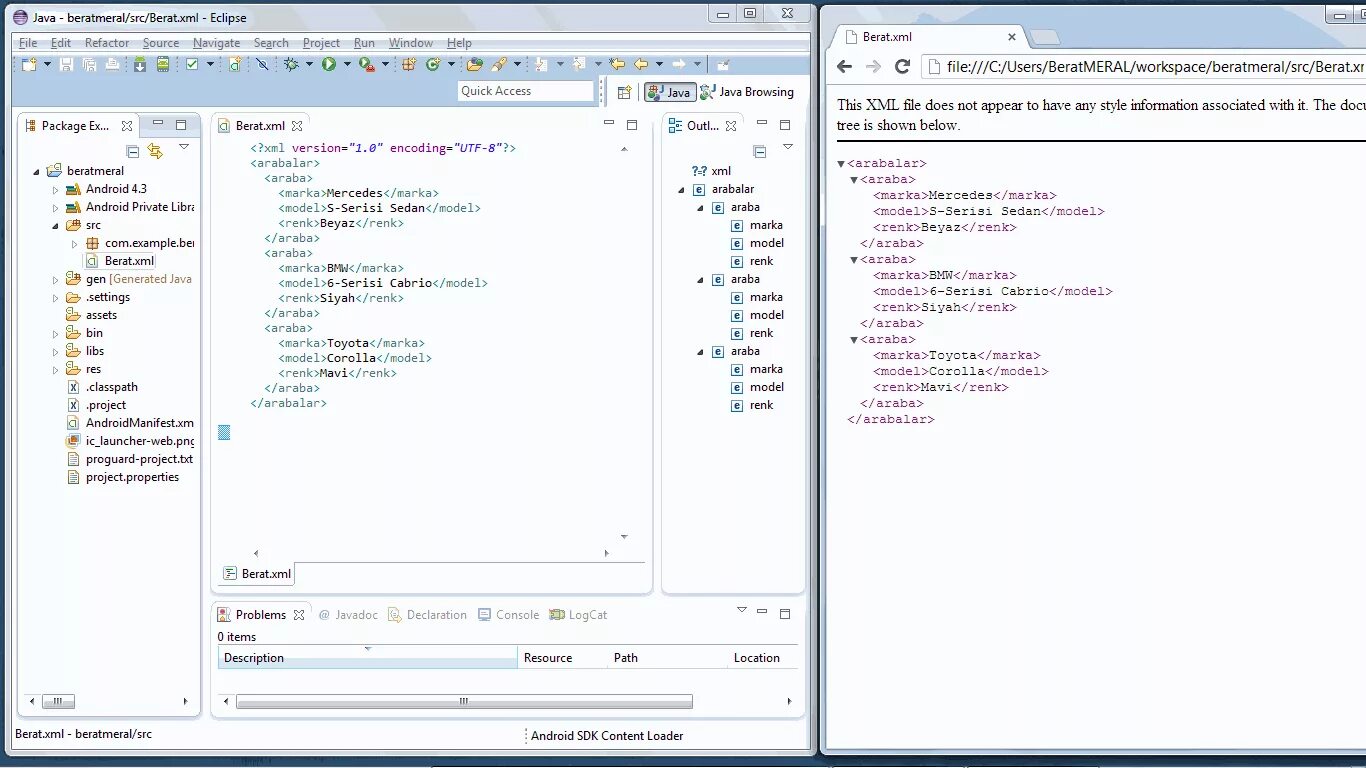Open the Android Virtual Device Manager icon
1366x768 pixels.
click(163, 64)
